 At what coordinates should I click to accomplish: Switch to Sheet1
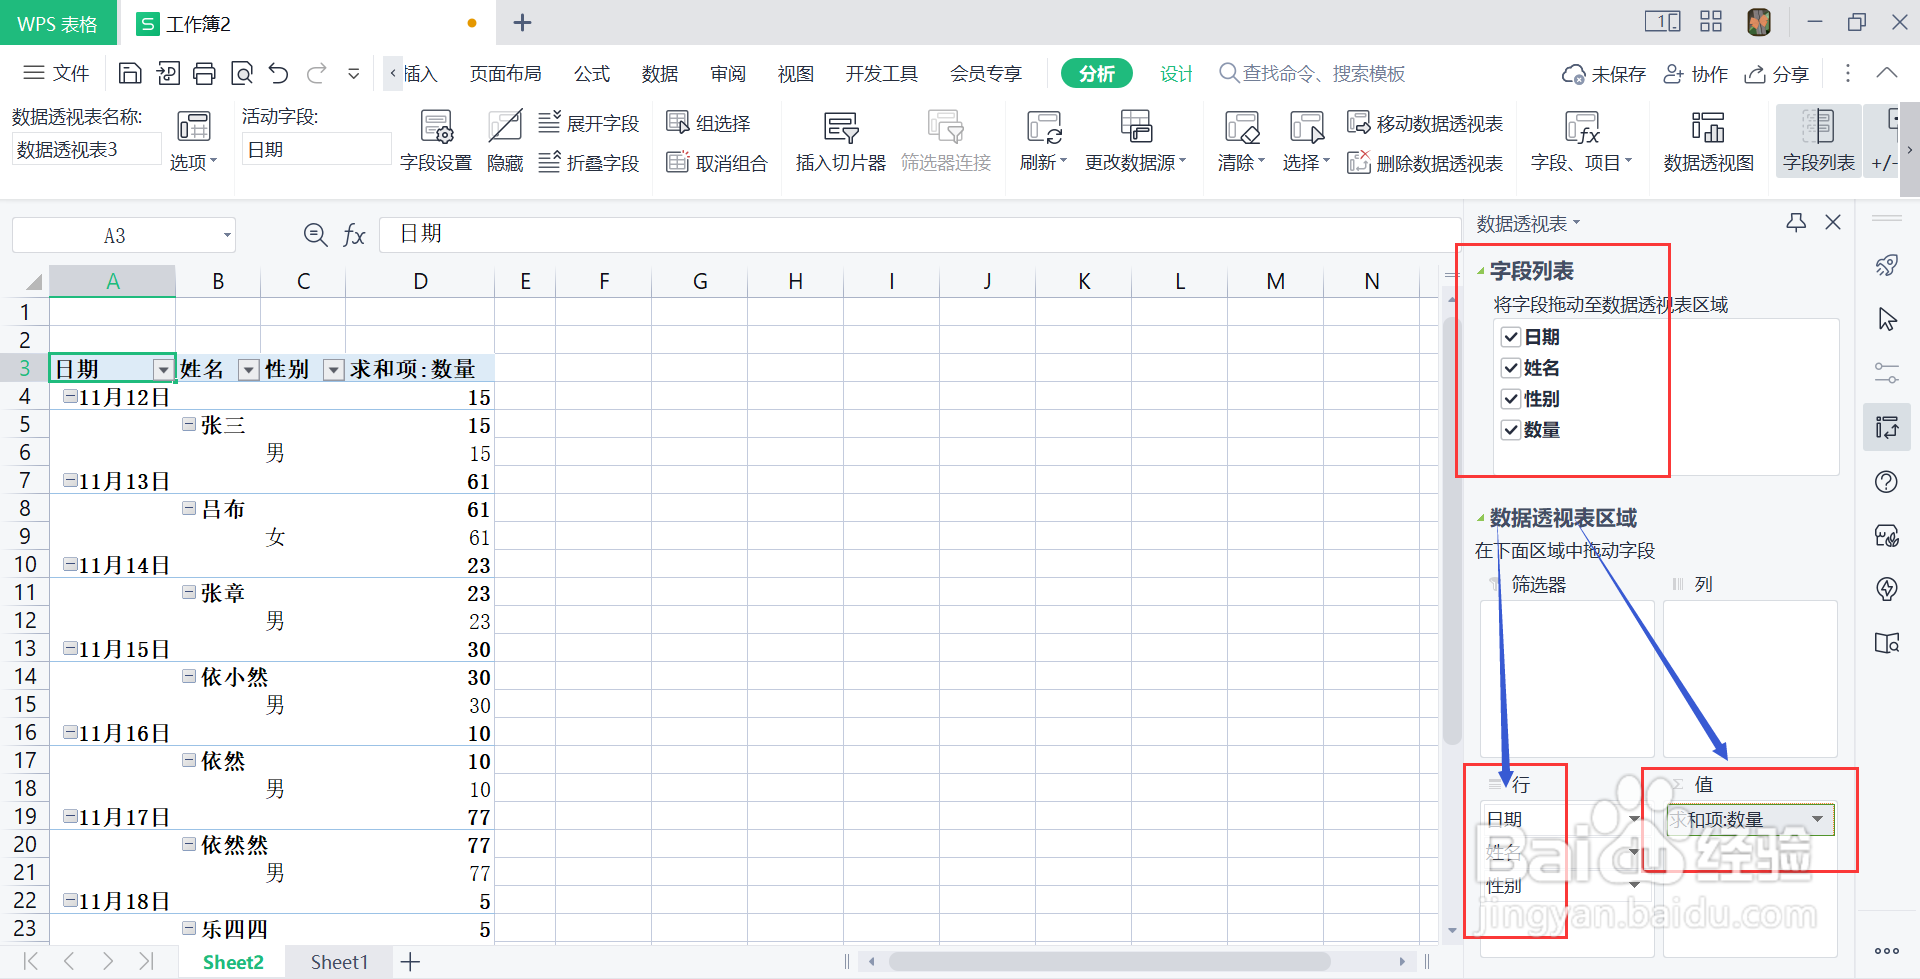[x=339, y=961]
